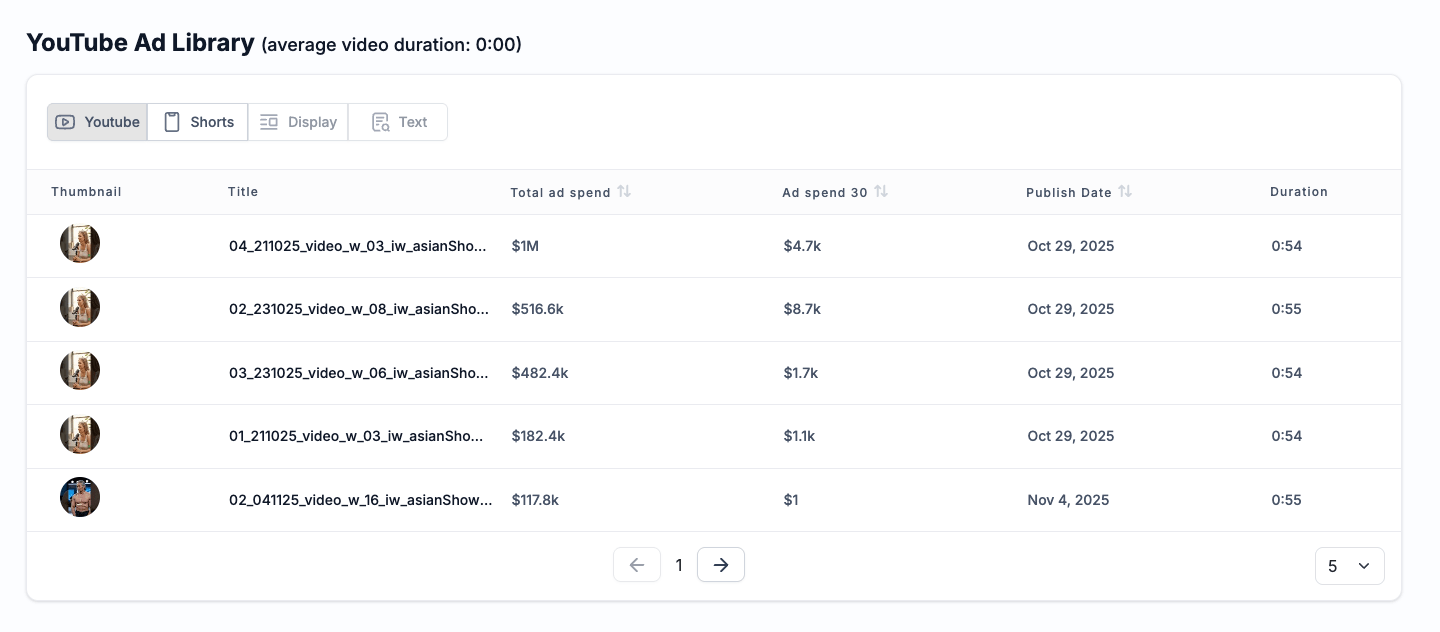Click thumbnail of 03_231025 video ad
This screenshot has width=1440, height=632.
pos(80,371)
